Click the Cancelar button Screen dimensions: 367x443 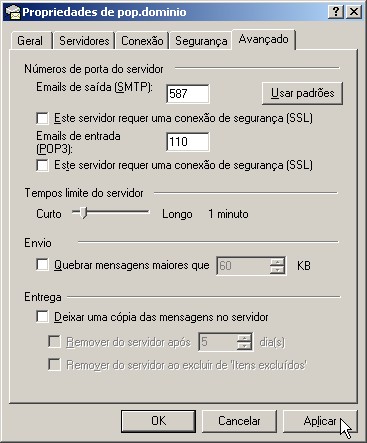pos(239,421)
